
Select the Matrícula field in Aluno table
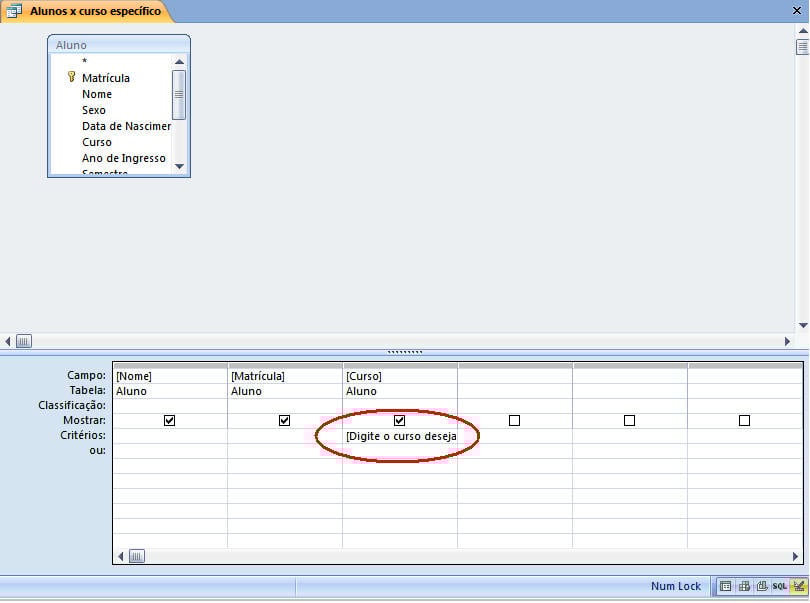tap(105, 78)
